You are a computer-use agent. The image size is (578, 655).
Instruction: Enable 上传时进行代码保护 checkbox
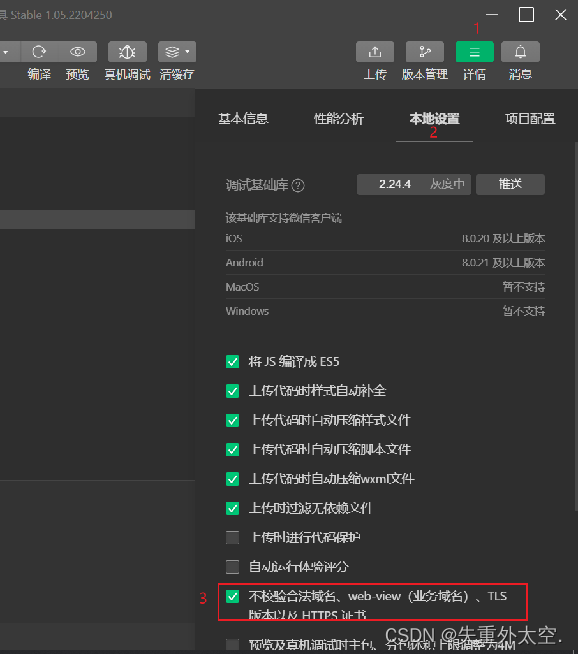(x=233, y=538)
